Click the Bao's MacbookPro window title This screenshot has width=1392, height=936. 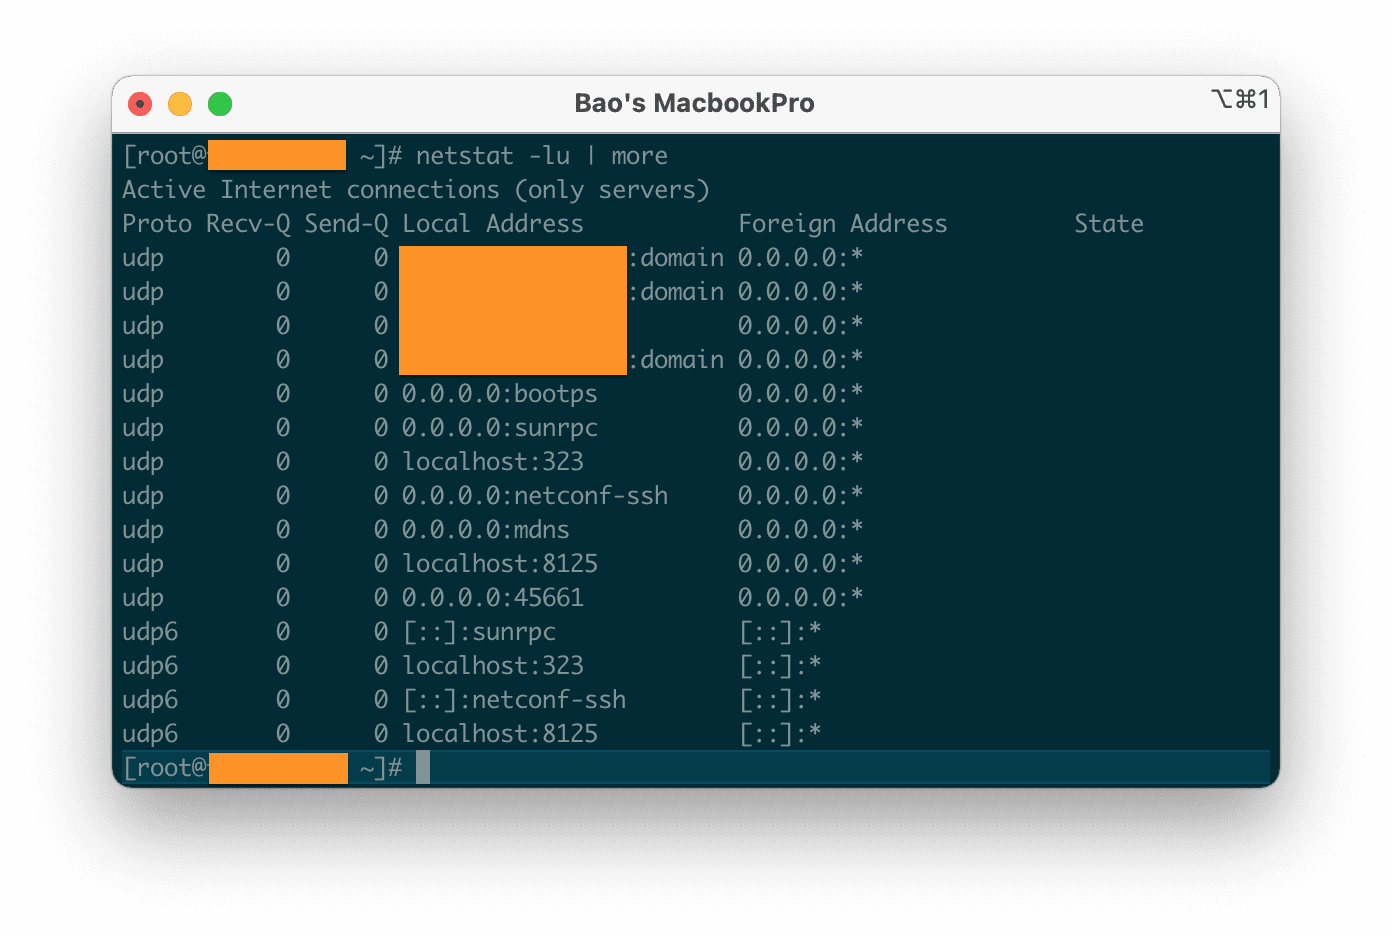pyautogui.click(x=694, y=104)
